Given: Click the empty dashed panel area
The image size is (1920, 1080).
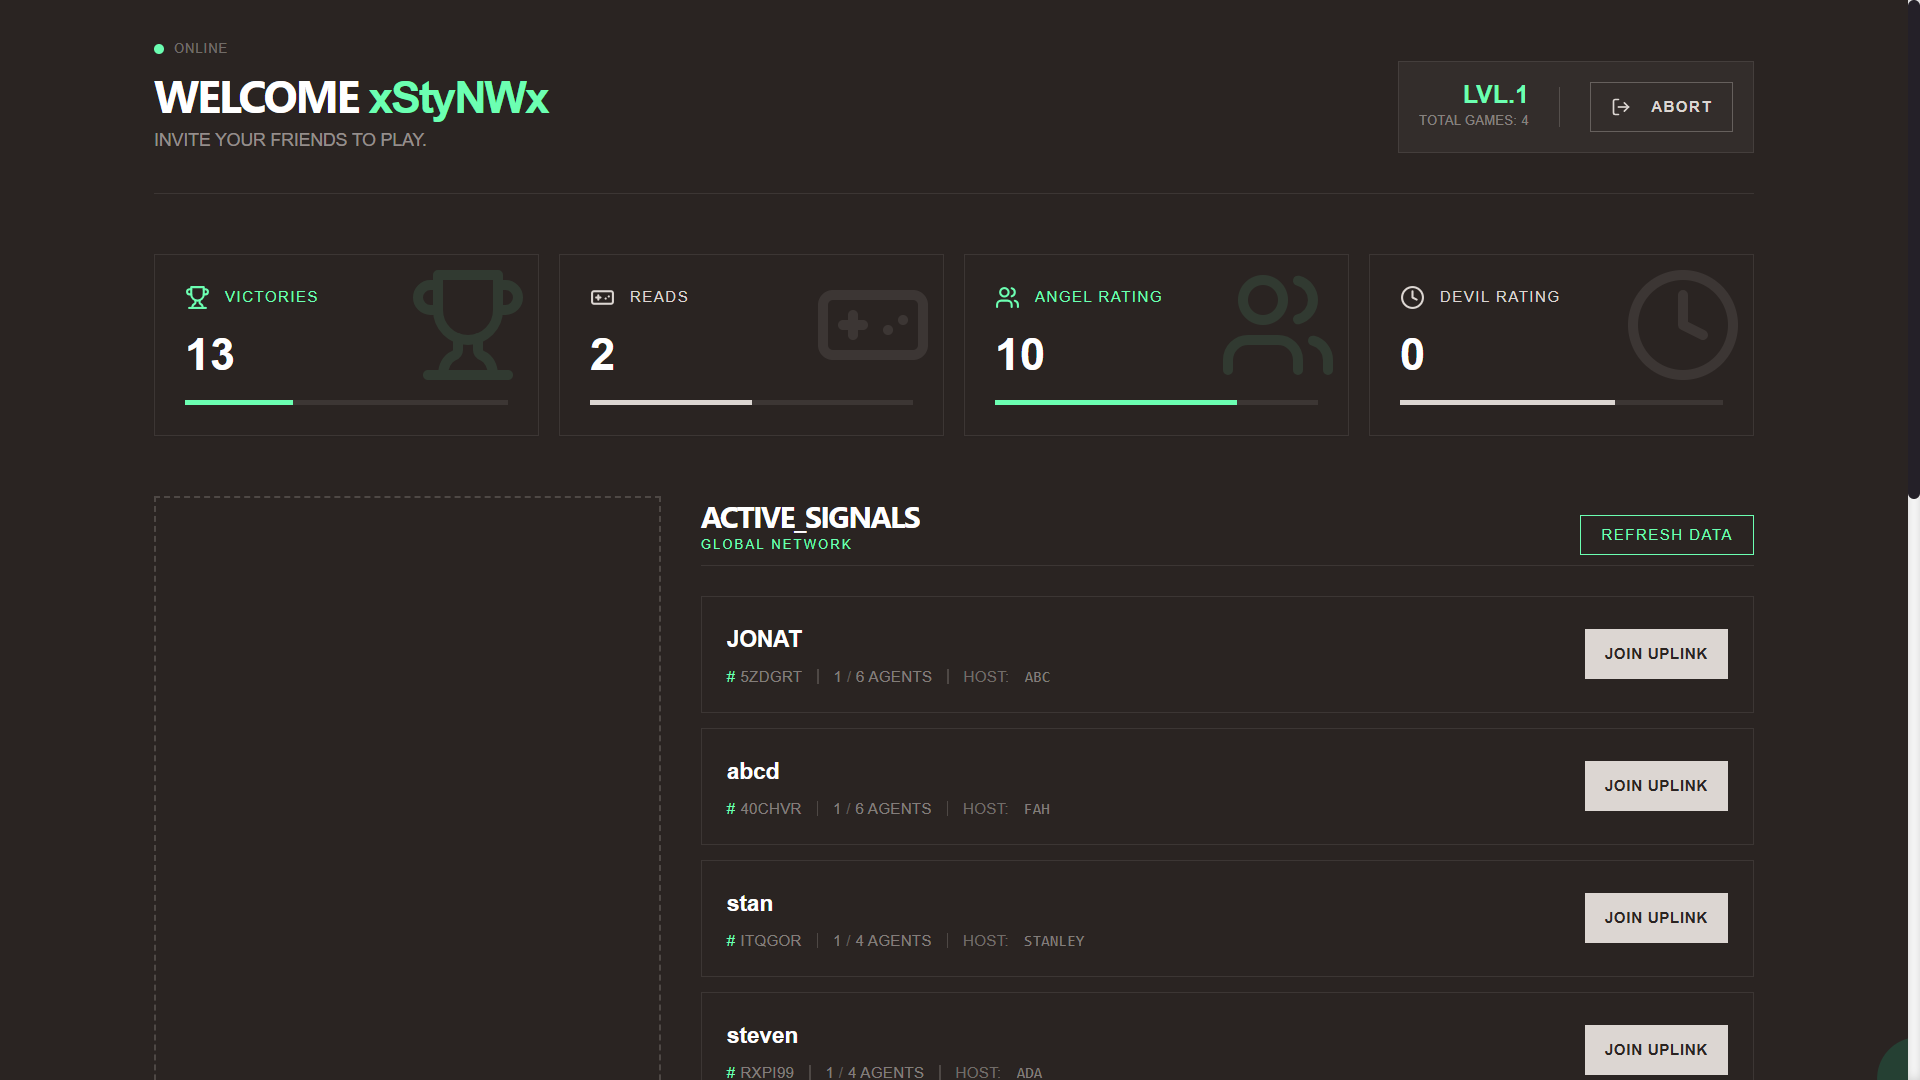Looking at the screenshot, I should (x=407, y=790).
